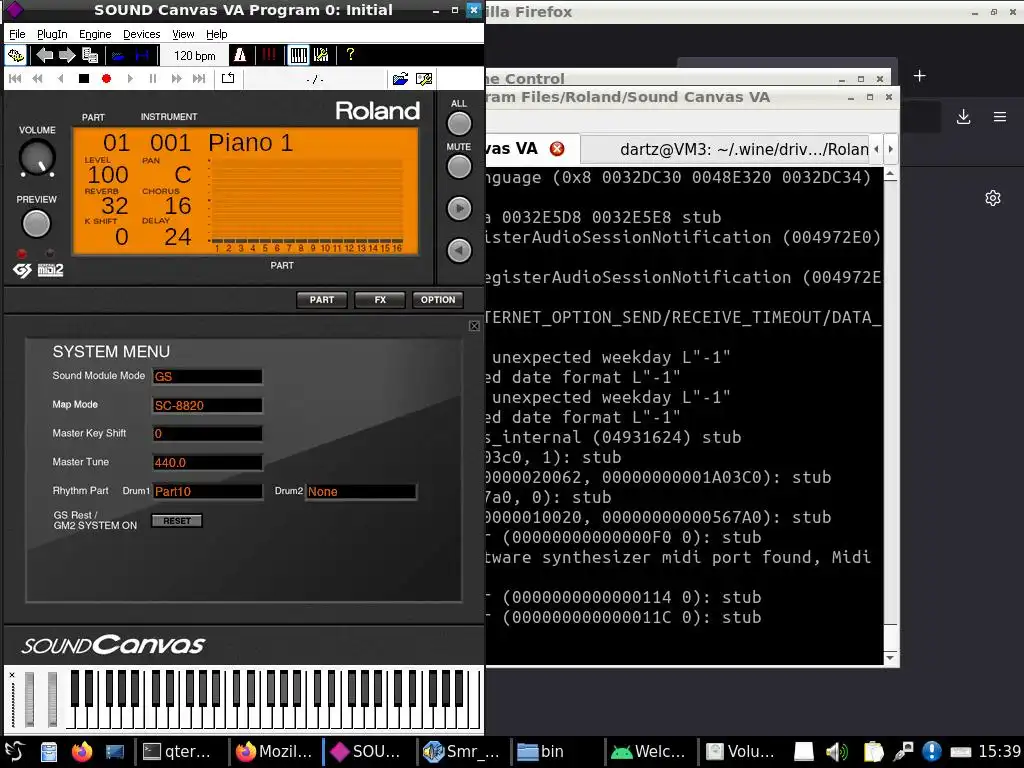Click the play transport button

click(x=130, y=79)
